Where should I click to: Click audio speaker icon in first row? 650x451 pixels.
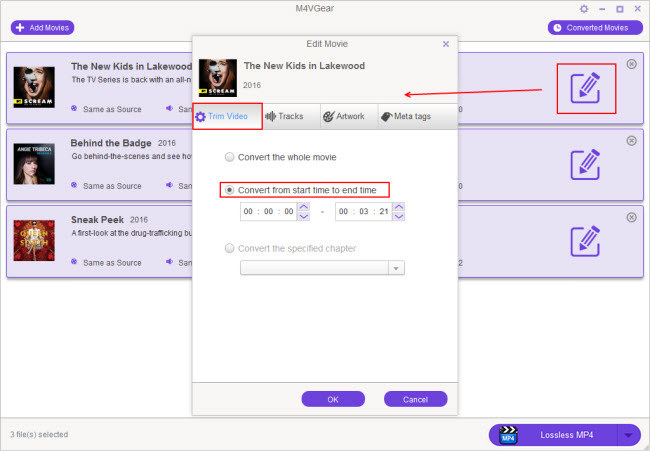169,109
